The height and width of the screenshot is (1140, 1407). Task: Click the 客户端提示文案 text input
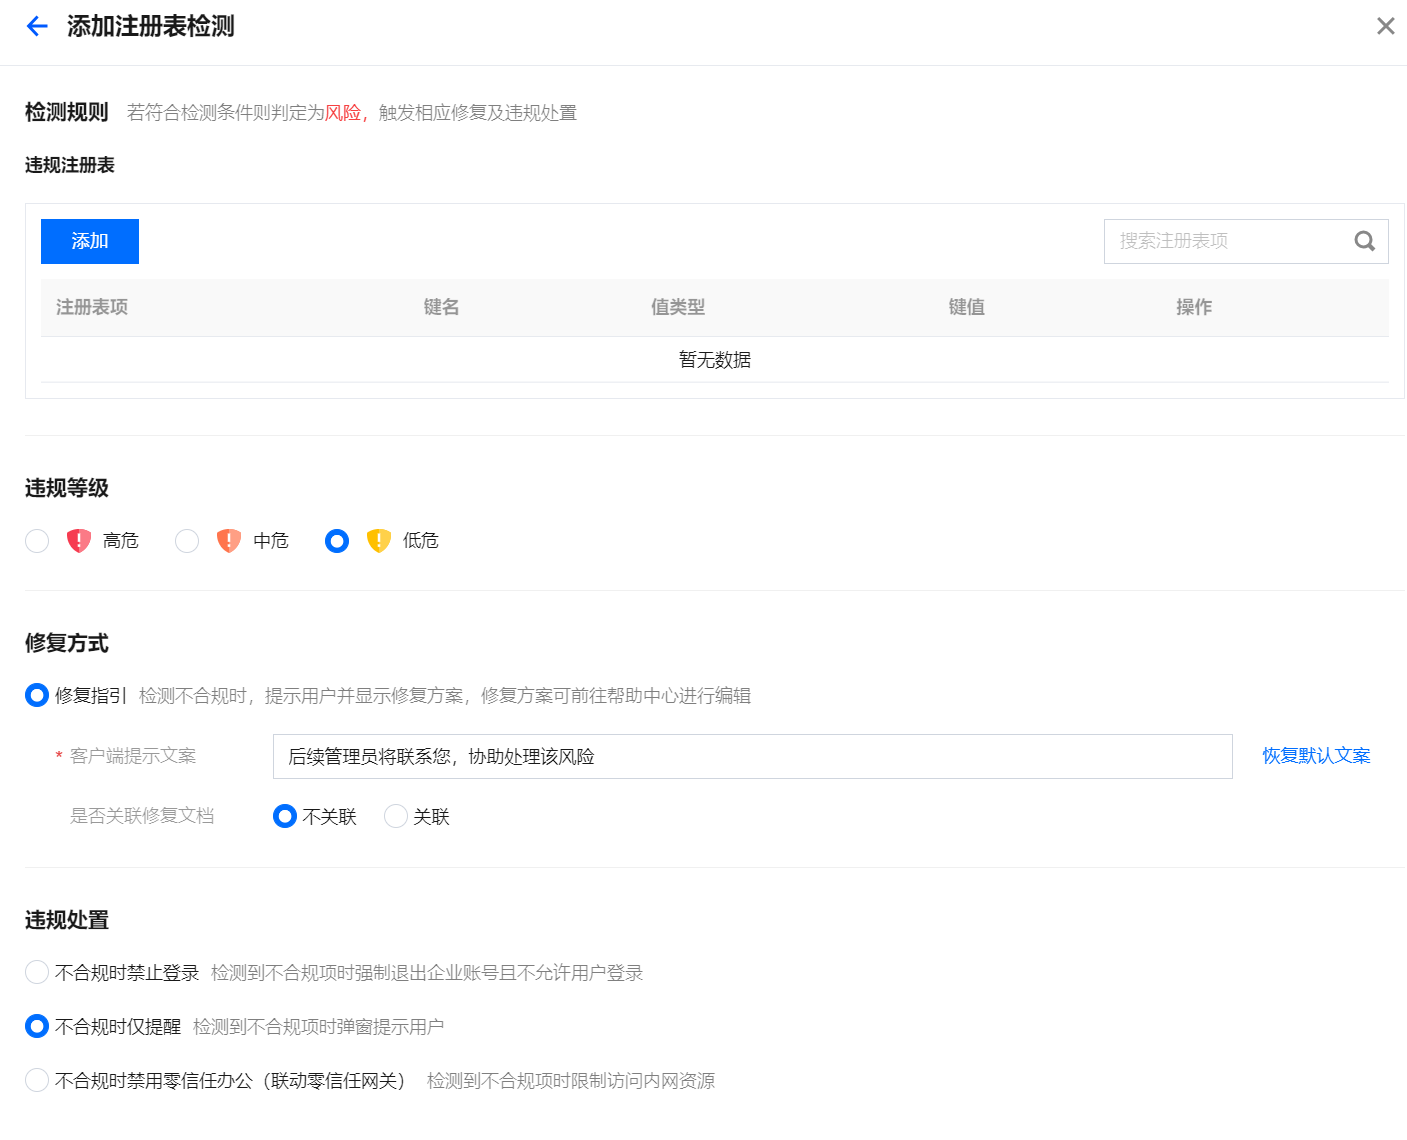pyautogui.click(x=752, y=757)
